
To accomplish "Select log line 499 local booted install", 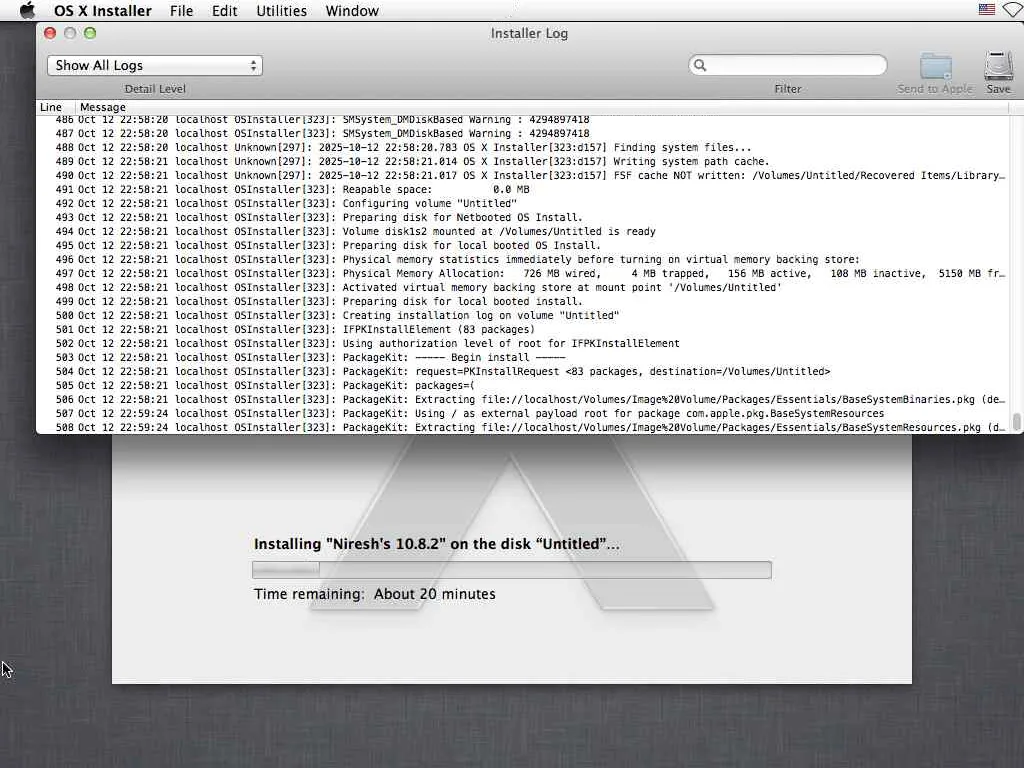I will (522, 302).
